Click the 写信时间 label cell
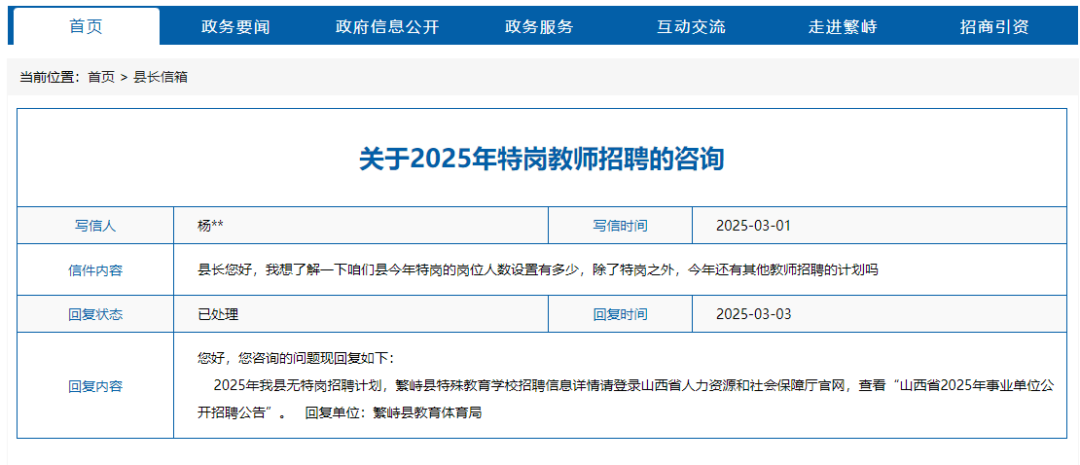Image resolution: width=1080 pixels, height=465 pixels. click(x=619, y=225)
